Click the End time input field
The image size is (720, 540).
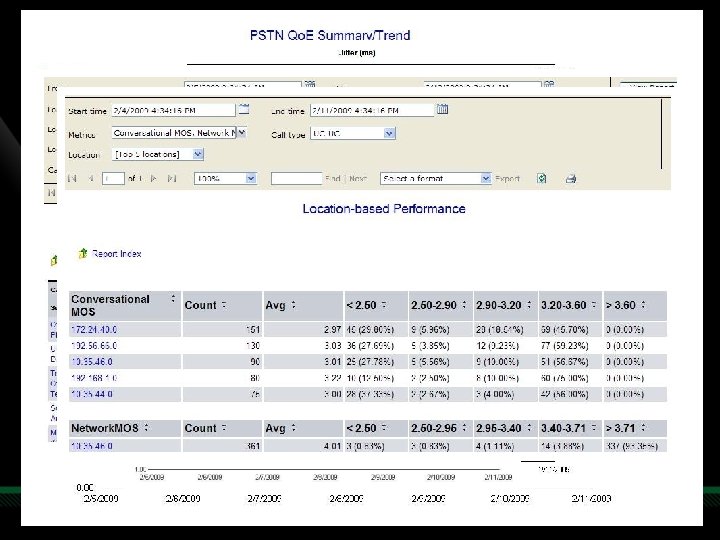372,110
